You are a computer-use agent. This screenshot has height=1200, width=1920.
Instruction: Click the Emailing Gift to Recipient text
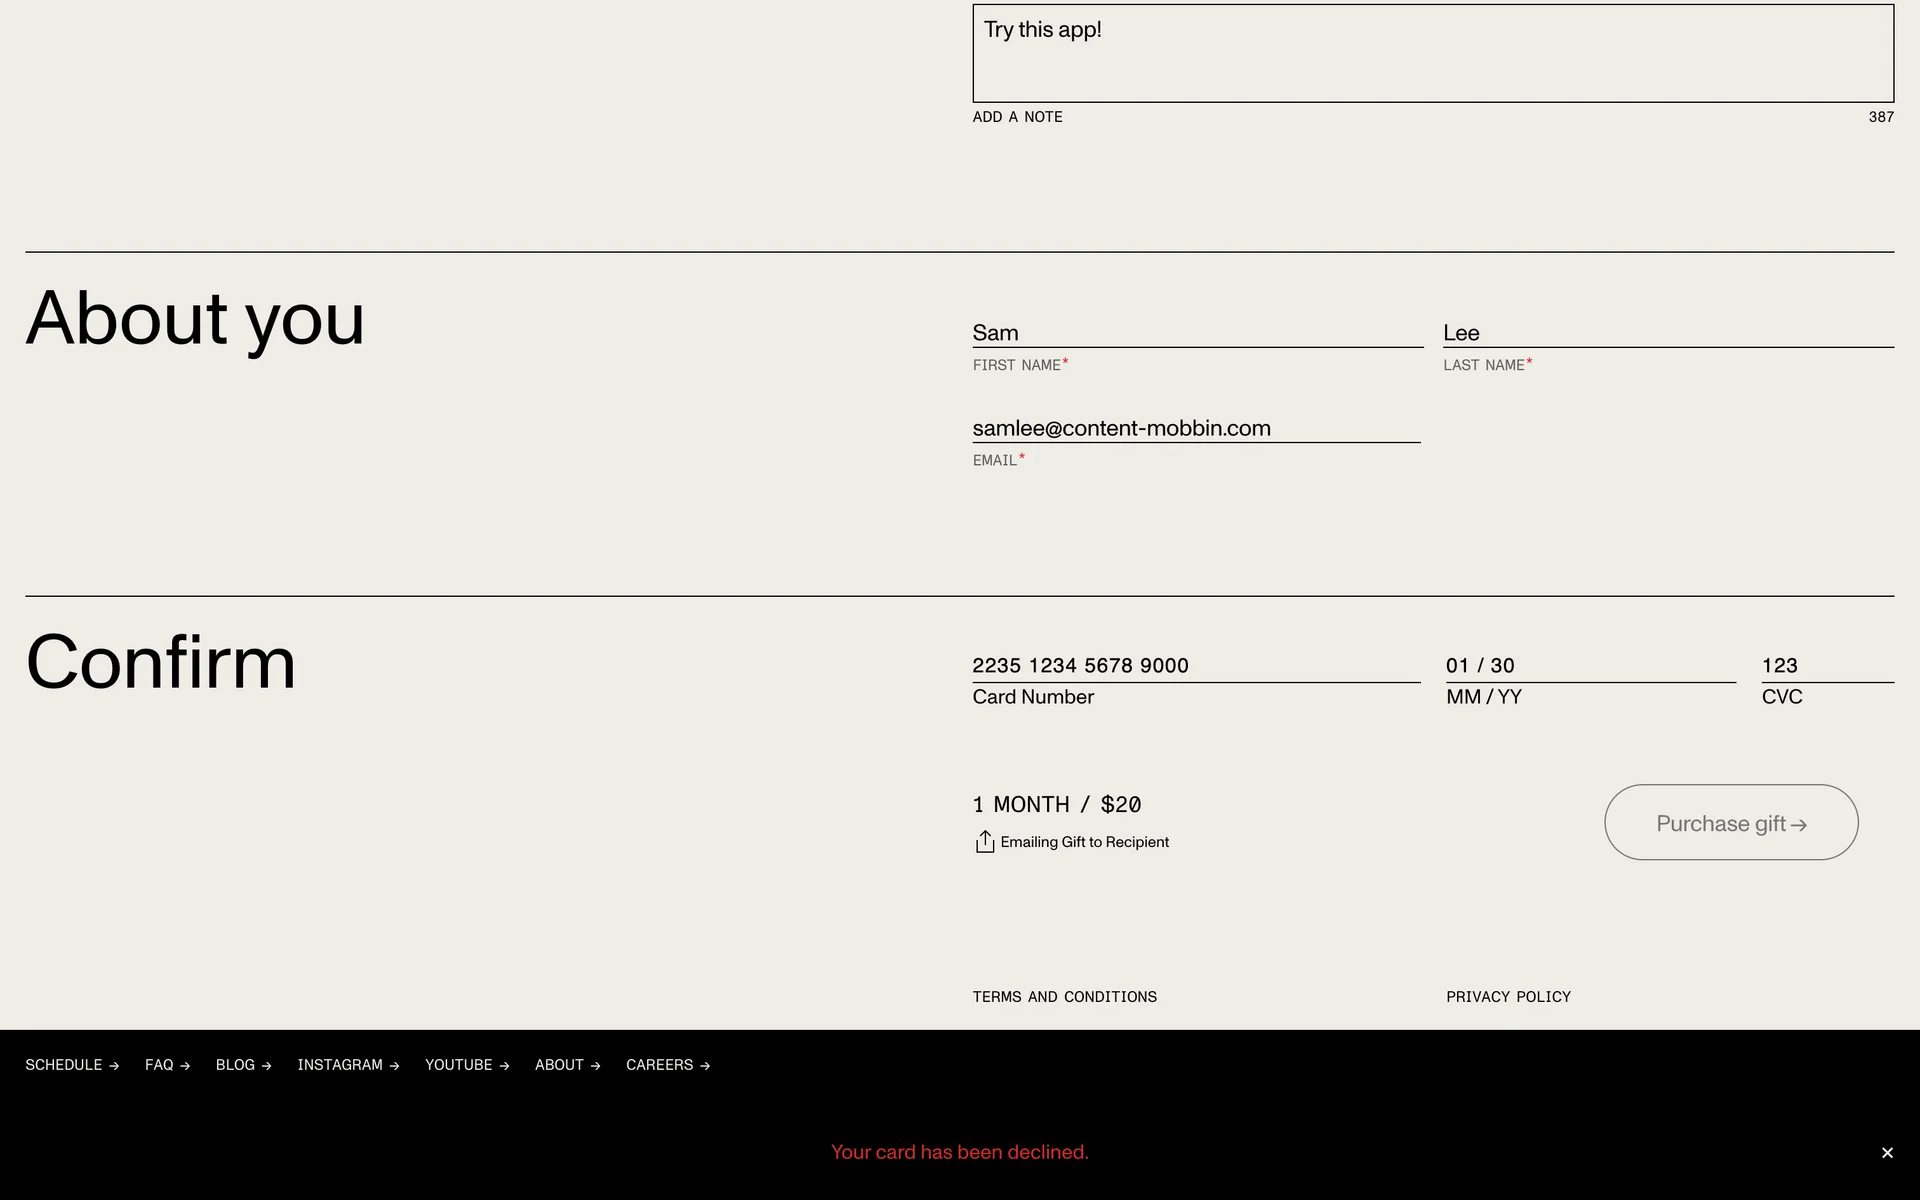pos(1084,842)
